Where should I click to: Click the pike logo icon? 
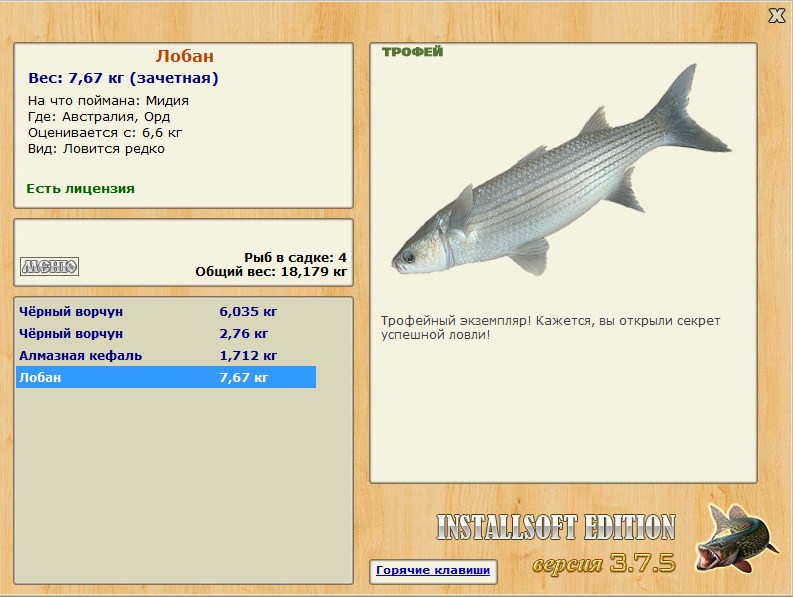click(736, 539)
